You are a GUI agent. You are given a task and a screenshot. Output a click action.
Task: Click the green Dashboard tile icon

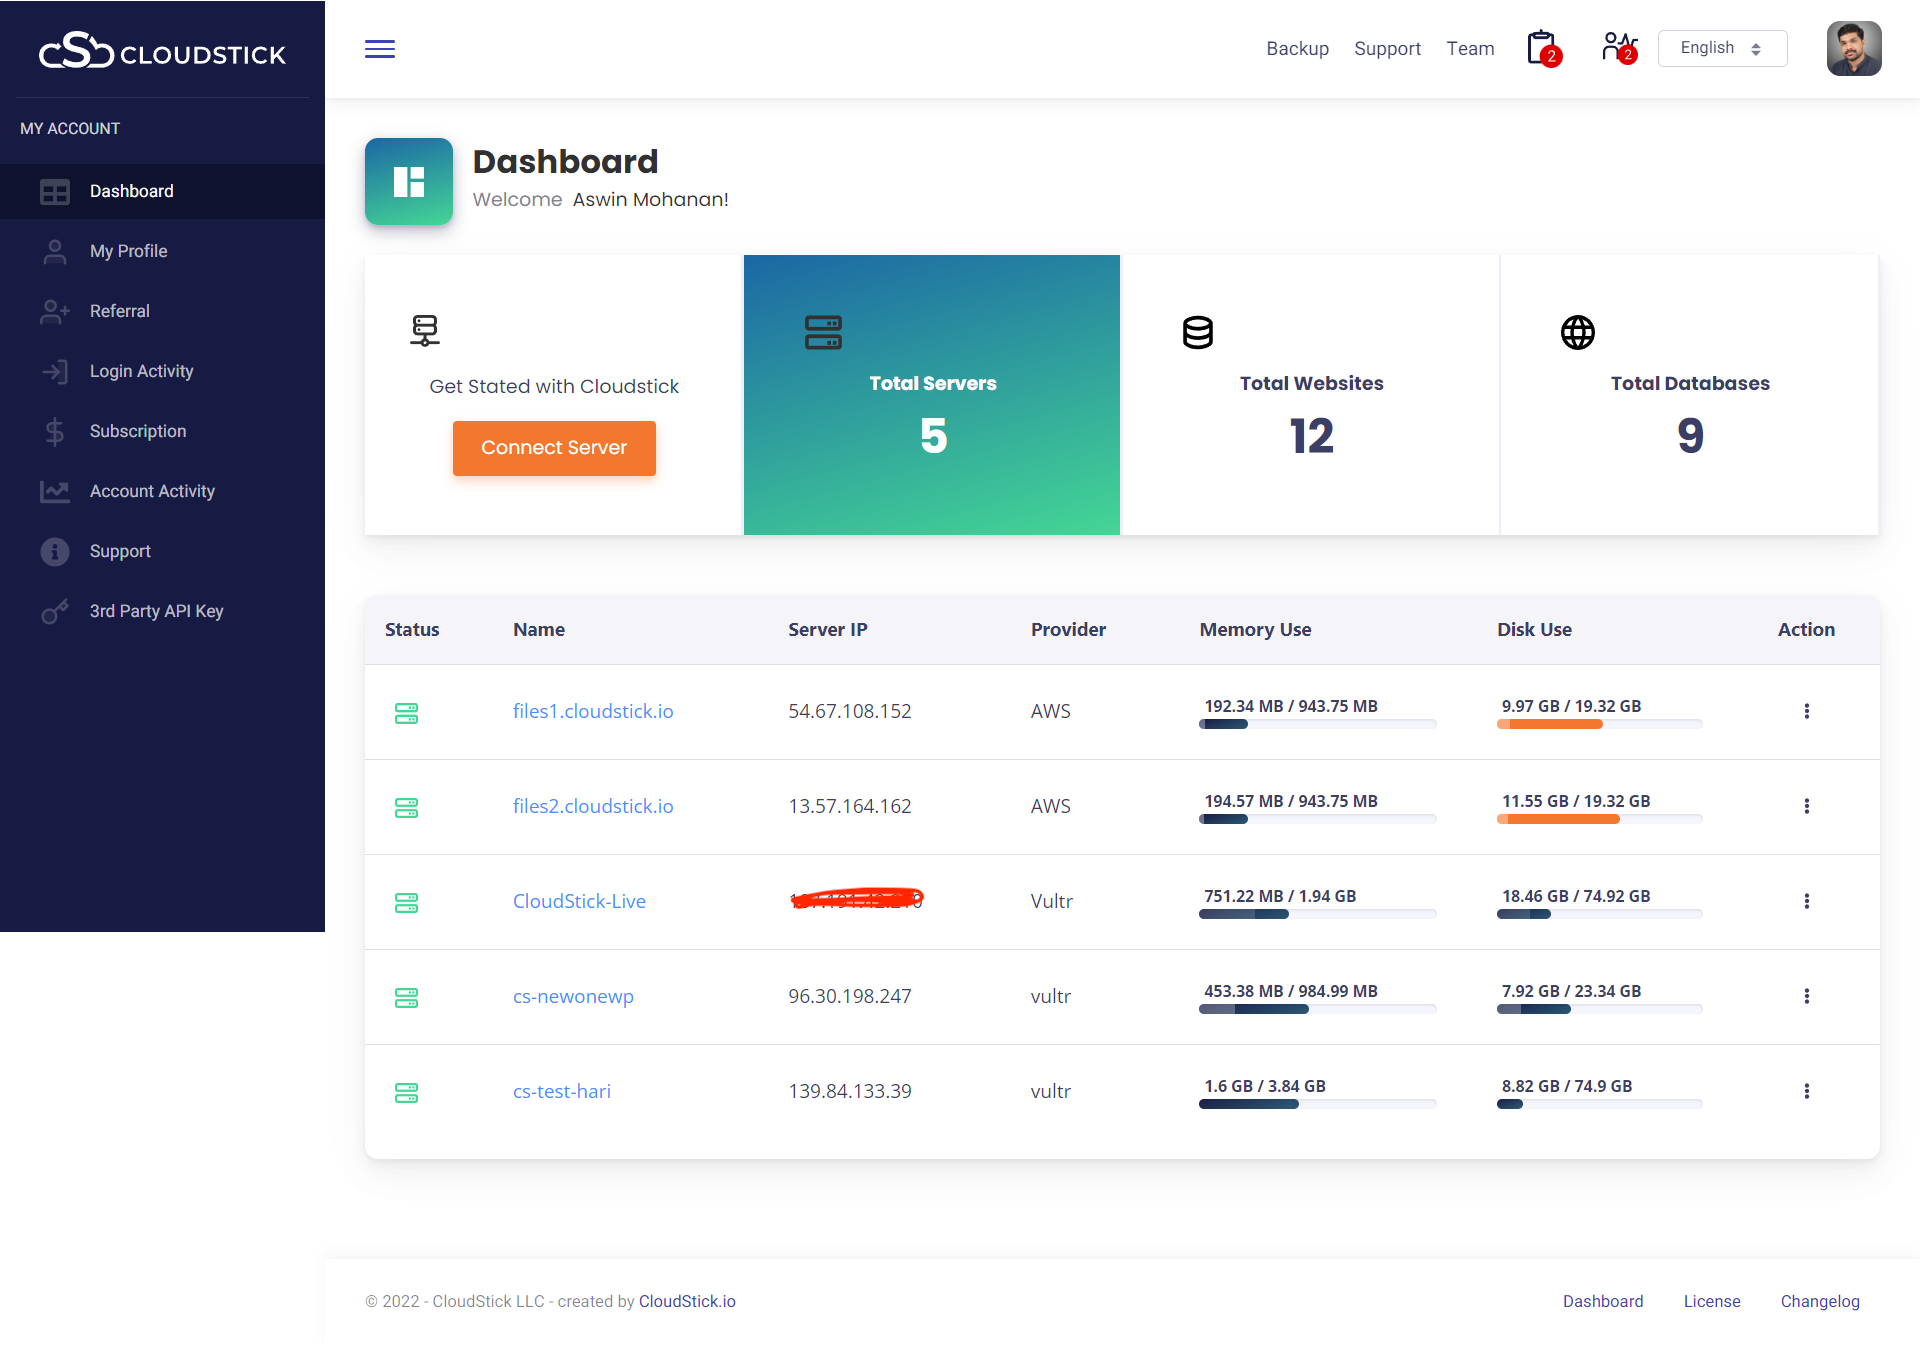(x=409, y=182)
